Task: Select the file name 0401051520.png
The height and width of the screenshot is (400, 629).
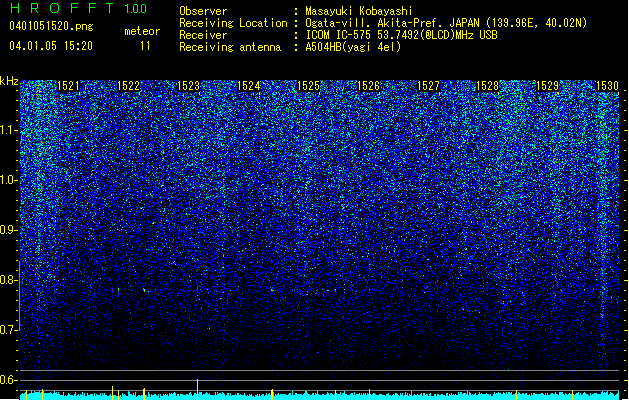Action: [x=51, y=26]
